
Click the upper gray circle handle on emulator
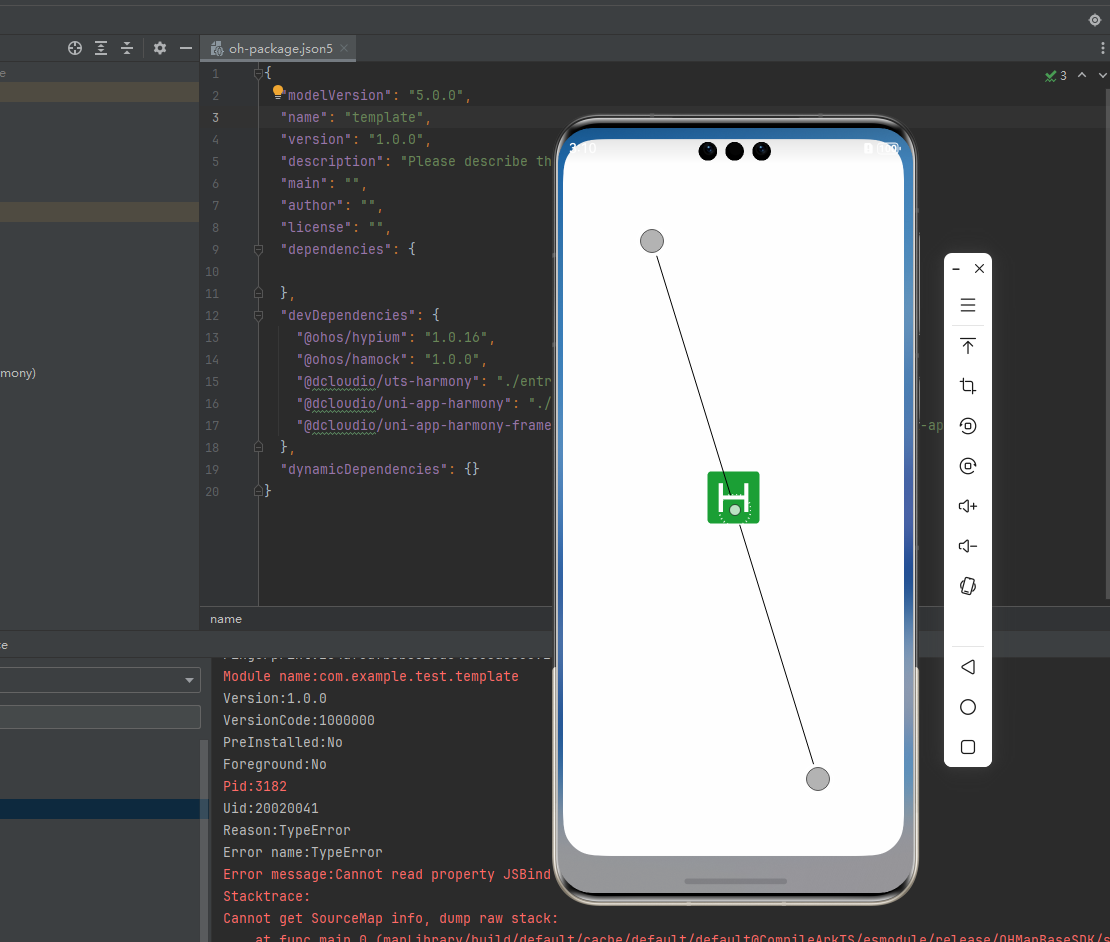tap(652, 241)
